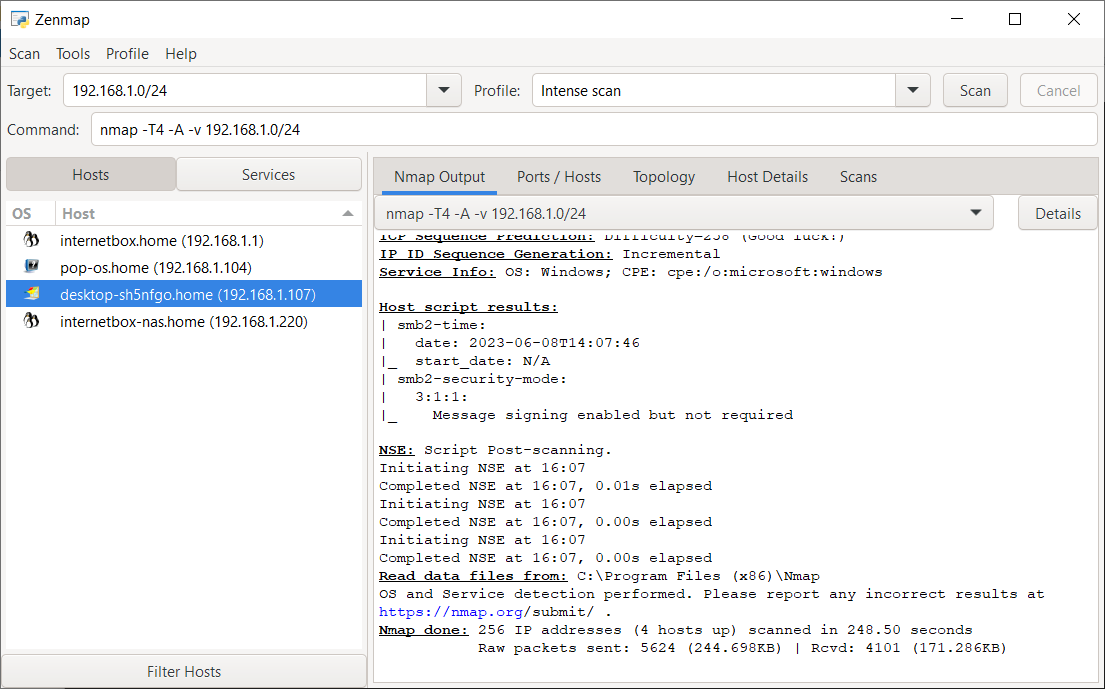Expand the Profile selection dropdown
The width and height of the screenshot is (1105, 689).
tap(912, 90)
